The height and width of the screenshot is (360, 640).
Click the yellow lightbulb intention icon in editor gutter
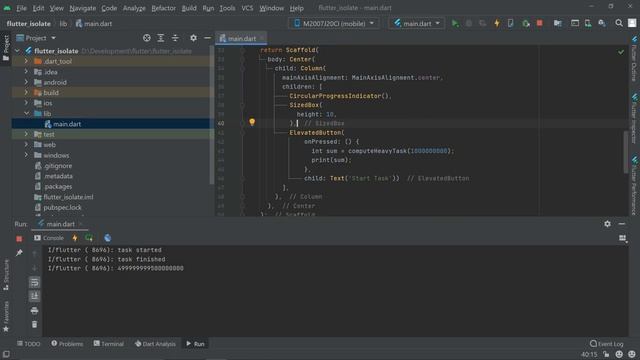(252, 122)
